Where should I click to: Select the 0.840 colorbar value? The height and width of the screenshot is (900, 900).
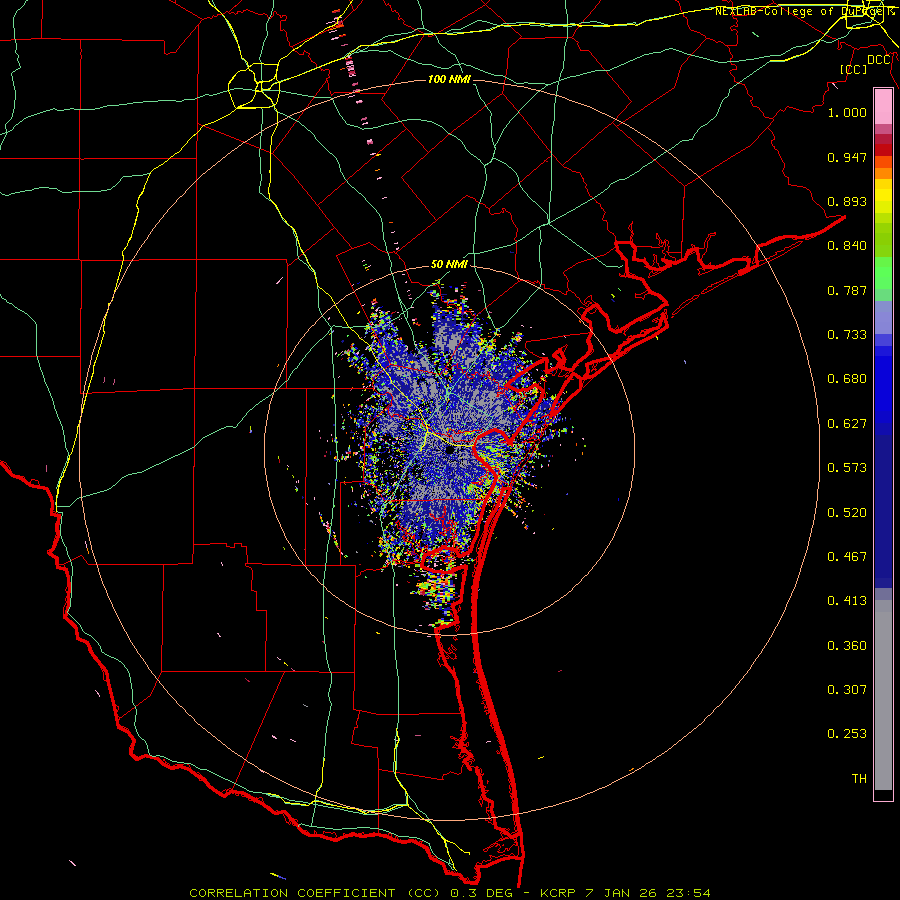coord(847,246)
